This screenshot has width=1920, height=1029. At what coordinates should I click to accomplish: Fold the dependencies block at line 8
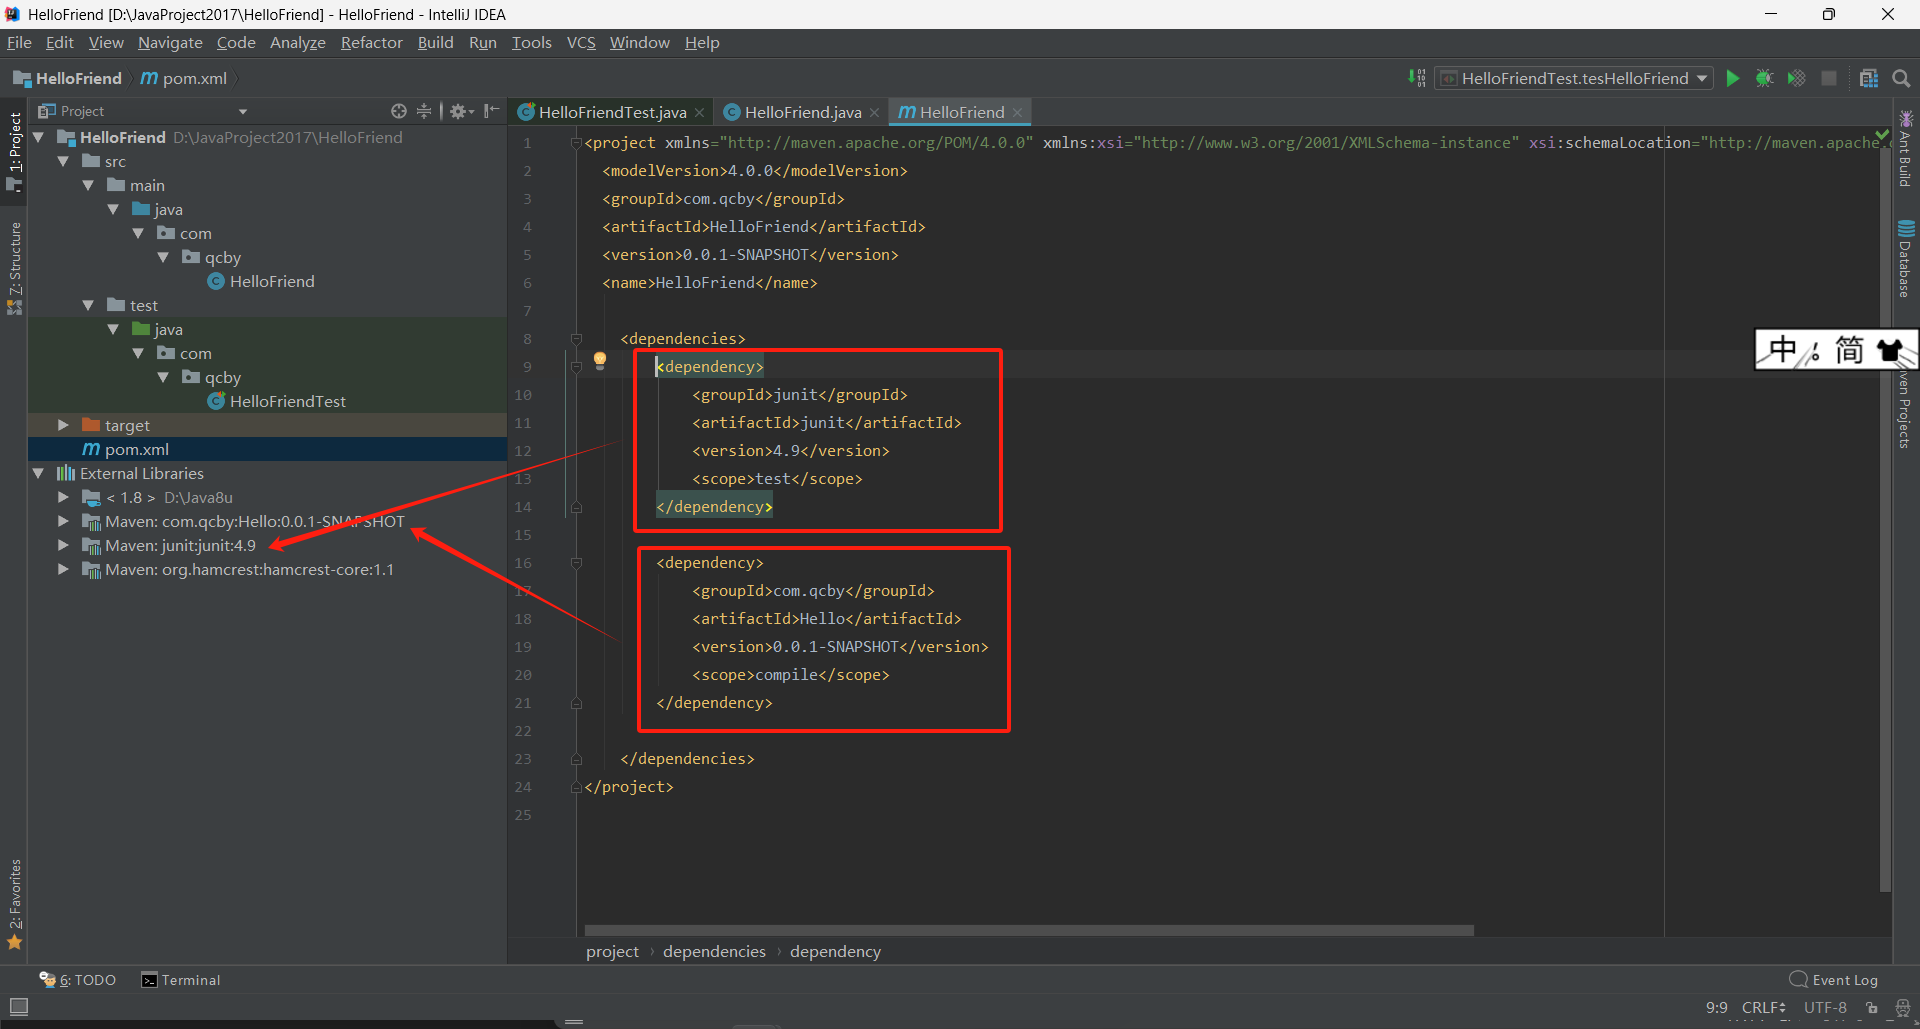(x=576, y=339)
